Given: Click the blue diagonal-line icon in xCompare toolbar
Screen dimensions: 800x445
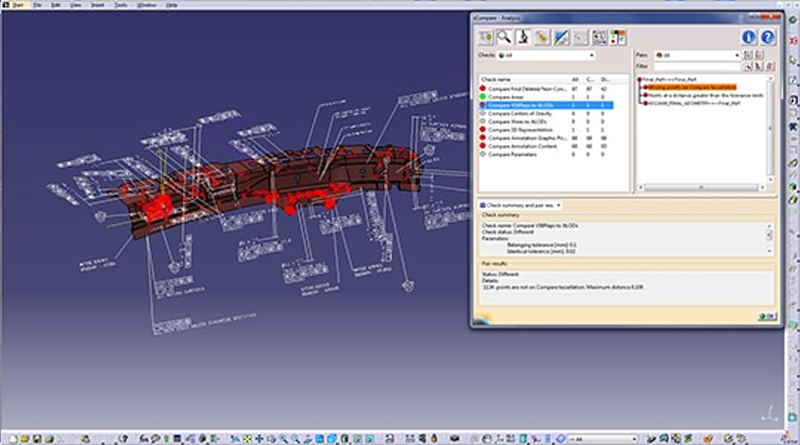Looking at the screenshot, I should pos(561,37).
